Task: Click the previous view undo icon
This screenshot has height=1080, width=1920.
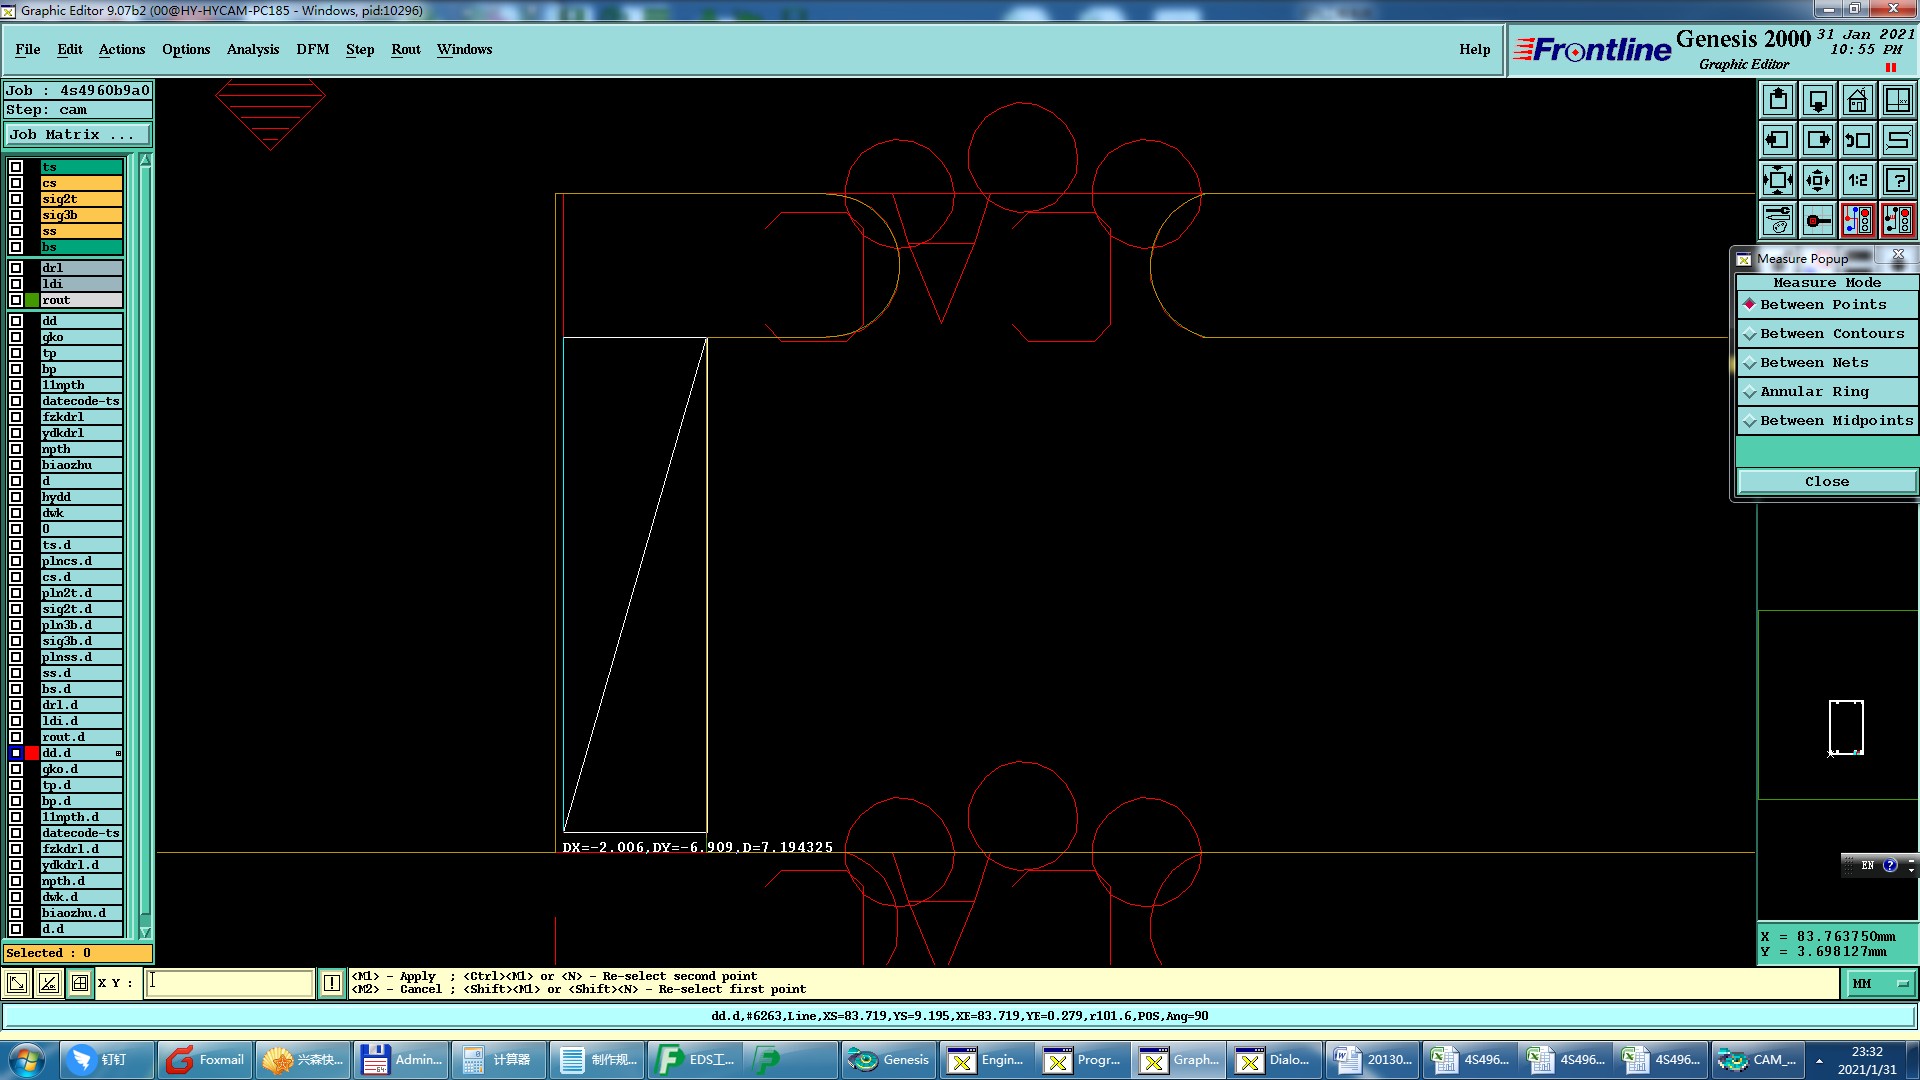Action: pyautogui.click(x=1857, y=140)
